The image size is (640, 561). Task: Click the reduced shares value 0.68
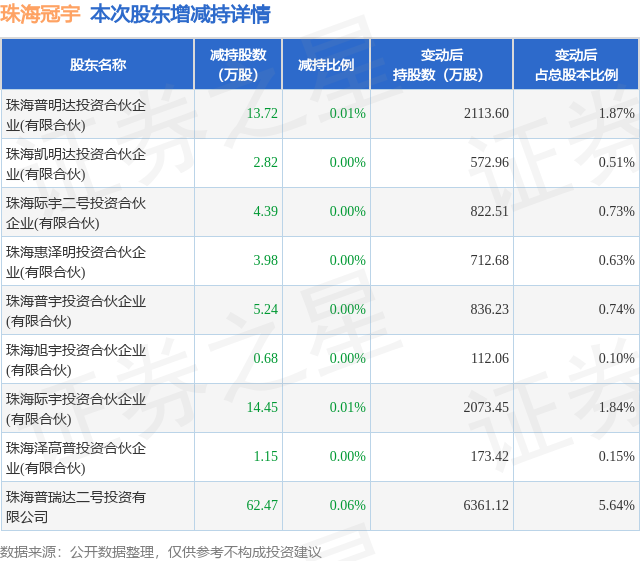265,358
